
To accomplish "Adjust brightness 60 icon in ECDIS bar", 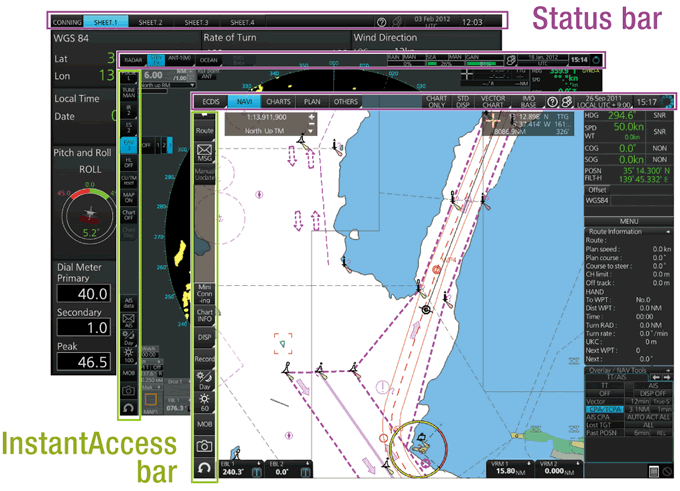I will 204,402.
